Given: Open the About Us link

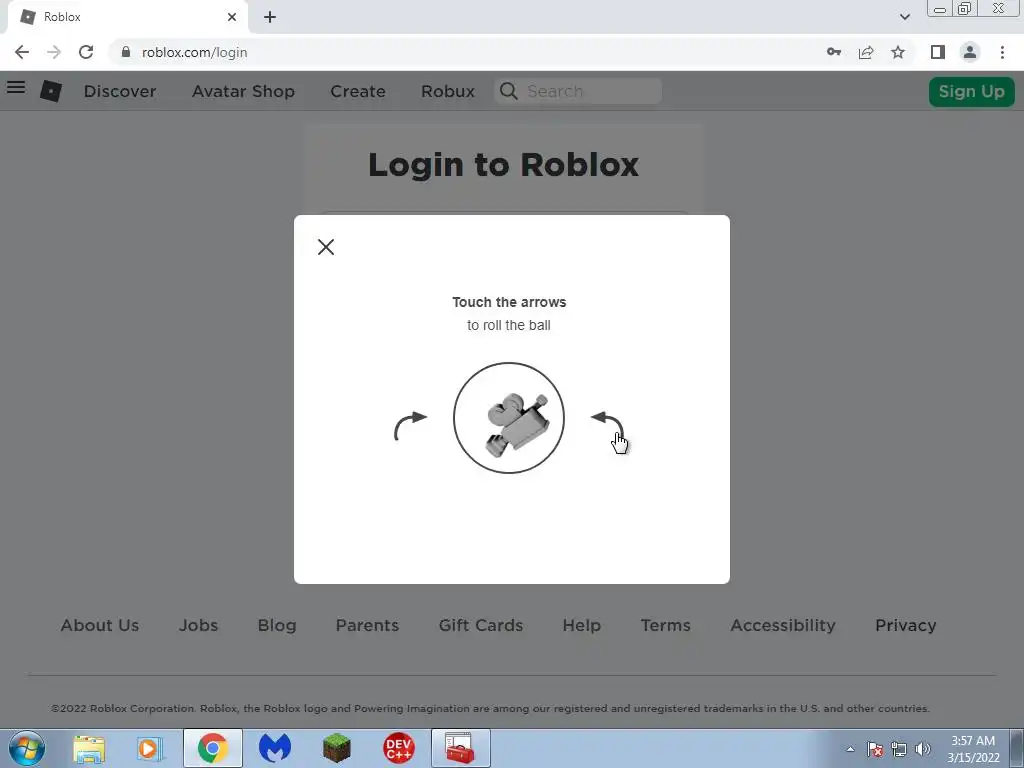Looking at the screenshot, I should click(100, 625).
